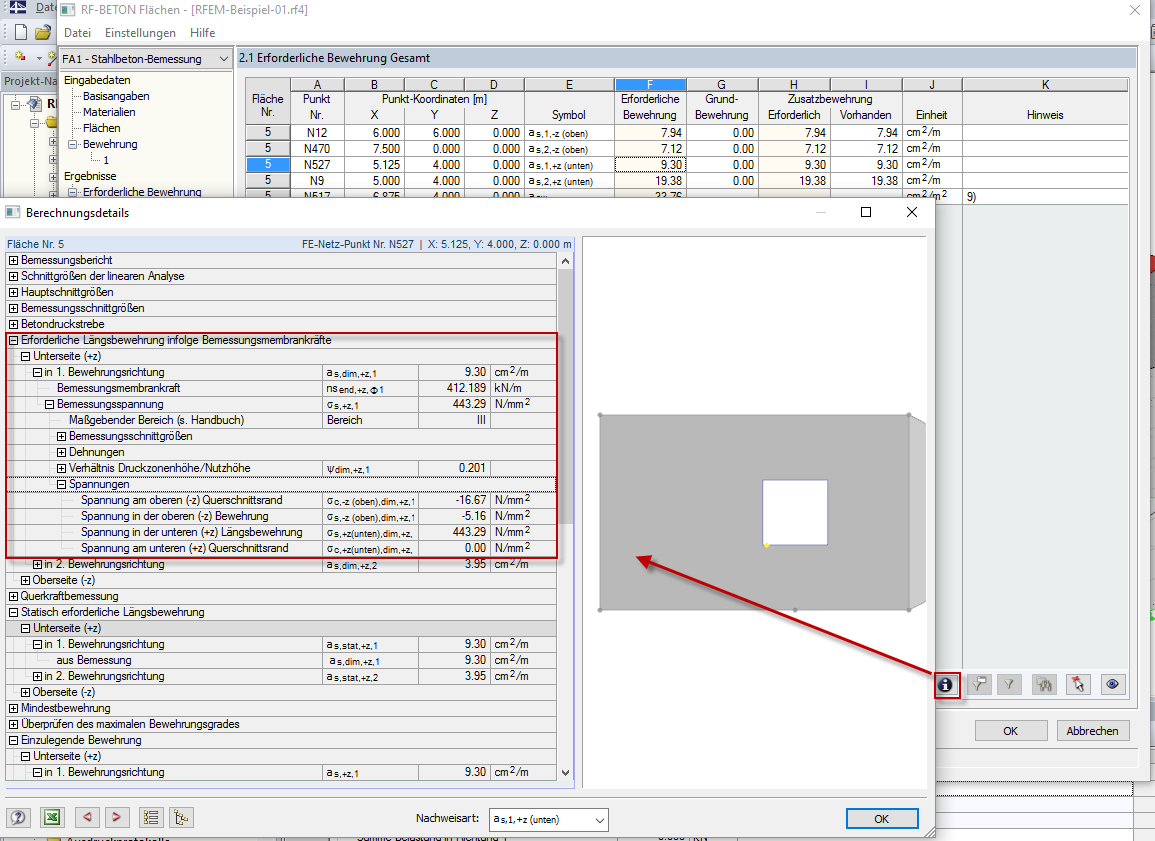Click the binoculars search icon
This screenshot has width=1155, height=841.
1044,685
